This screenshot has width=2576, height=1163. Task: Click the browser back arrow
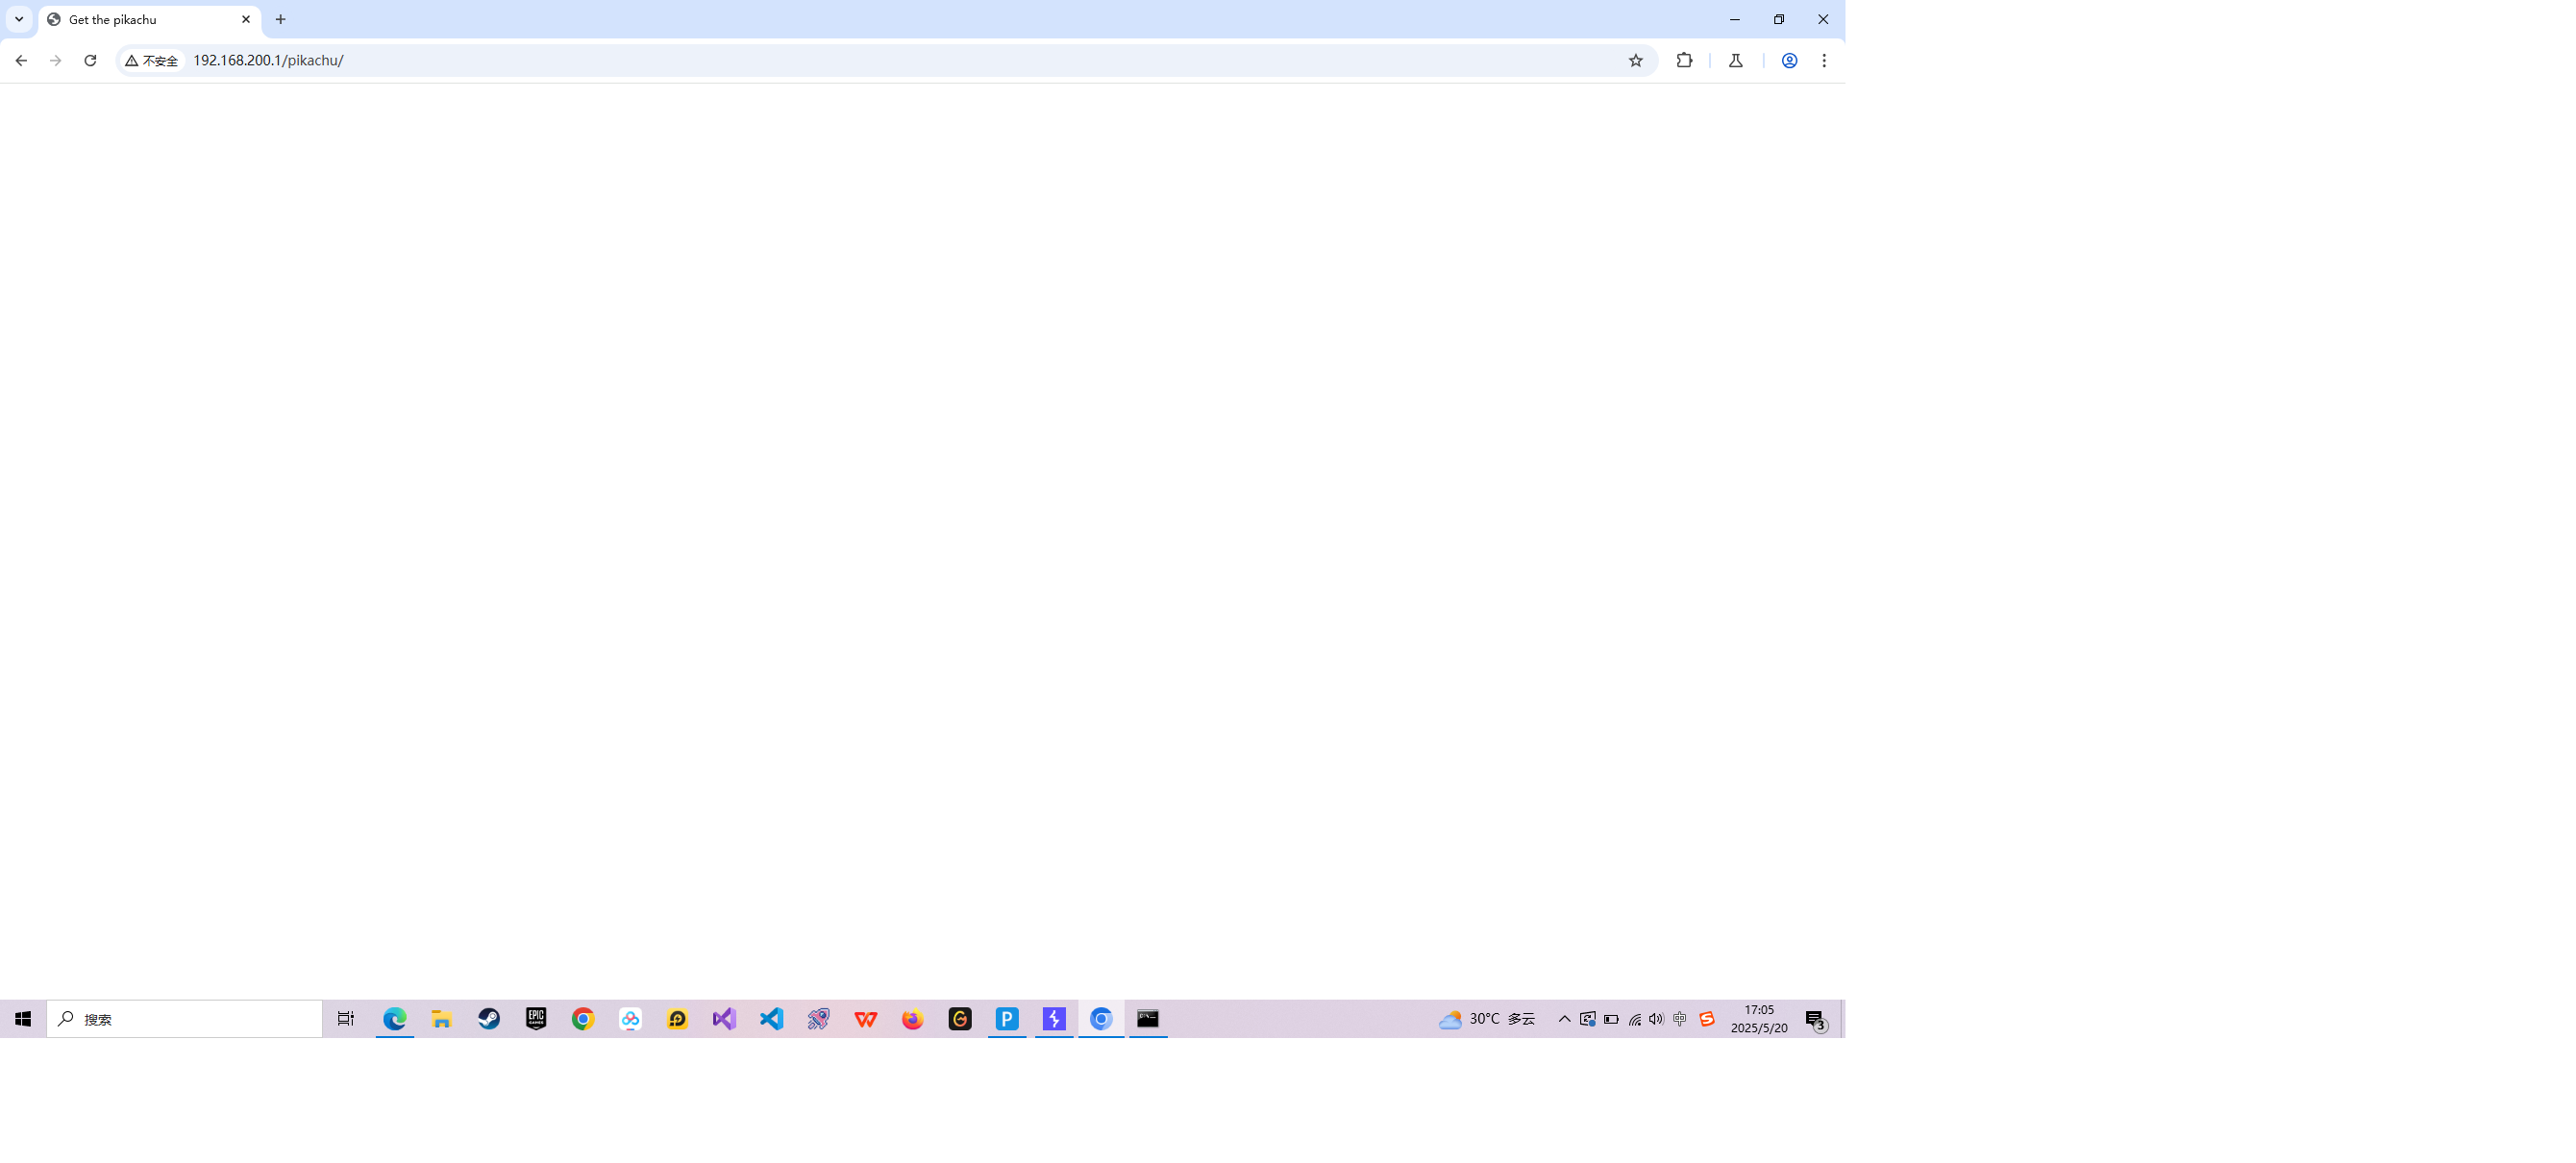[x=21, y=61]
